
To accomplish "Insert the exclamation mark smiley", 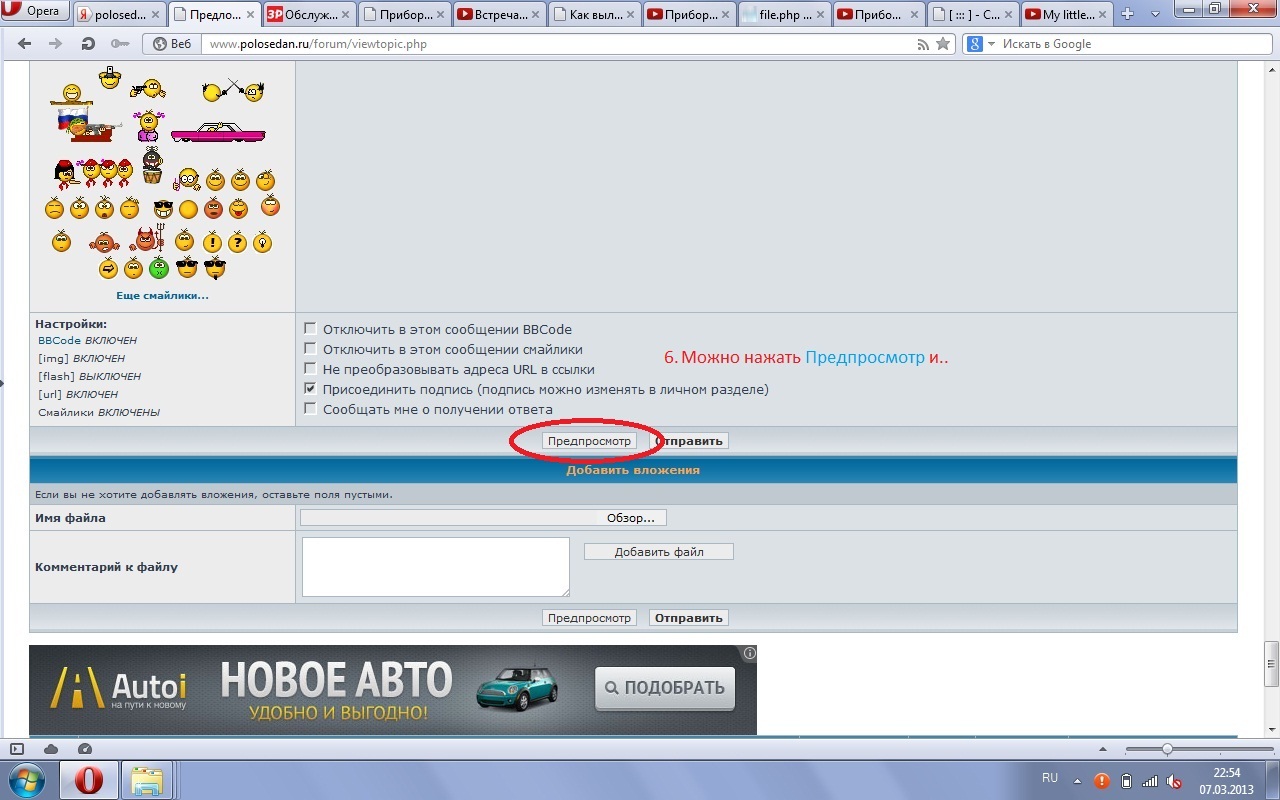I will pos(212,242).
